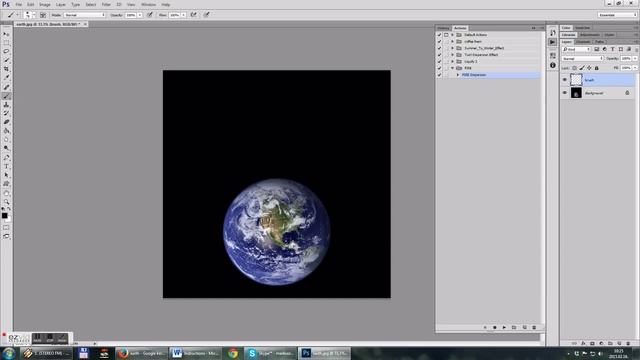The width and height of the screenshot is (640, 360).
Task: Open the Essentials workspace dropdown
Action: coord(617,15)
